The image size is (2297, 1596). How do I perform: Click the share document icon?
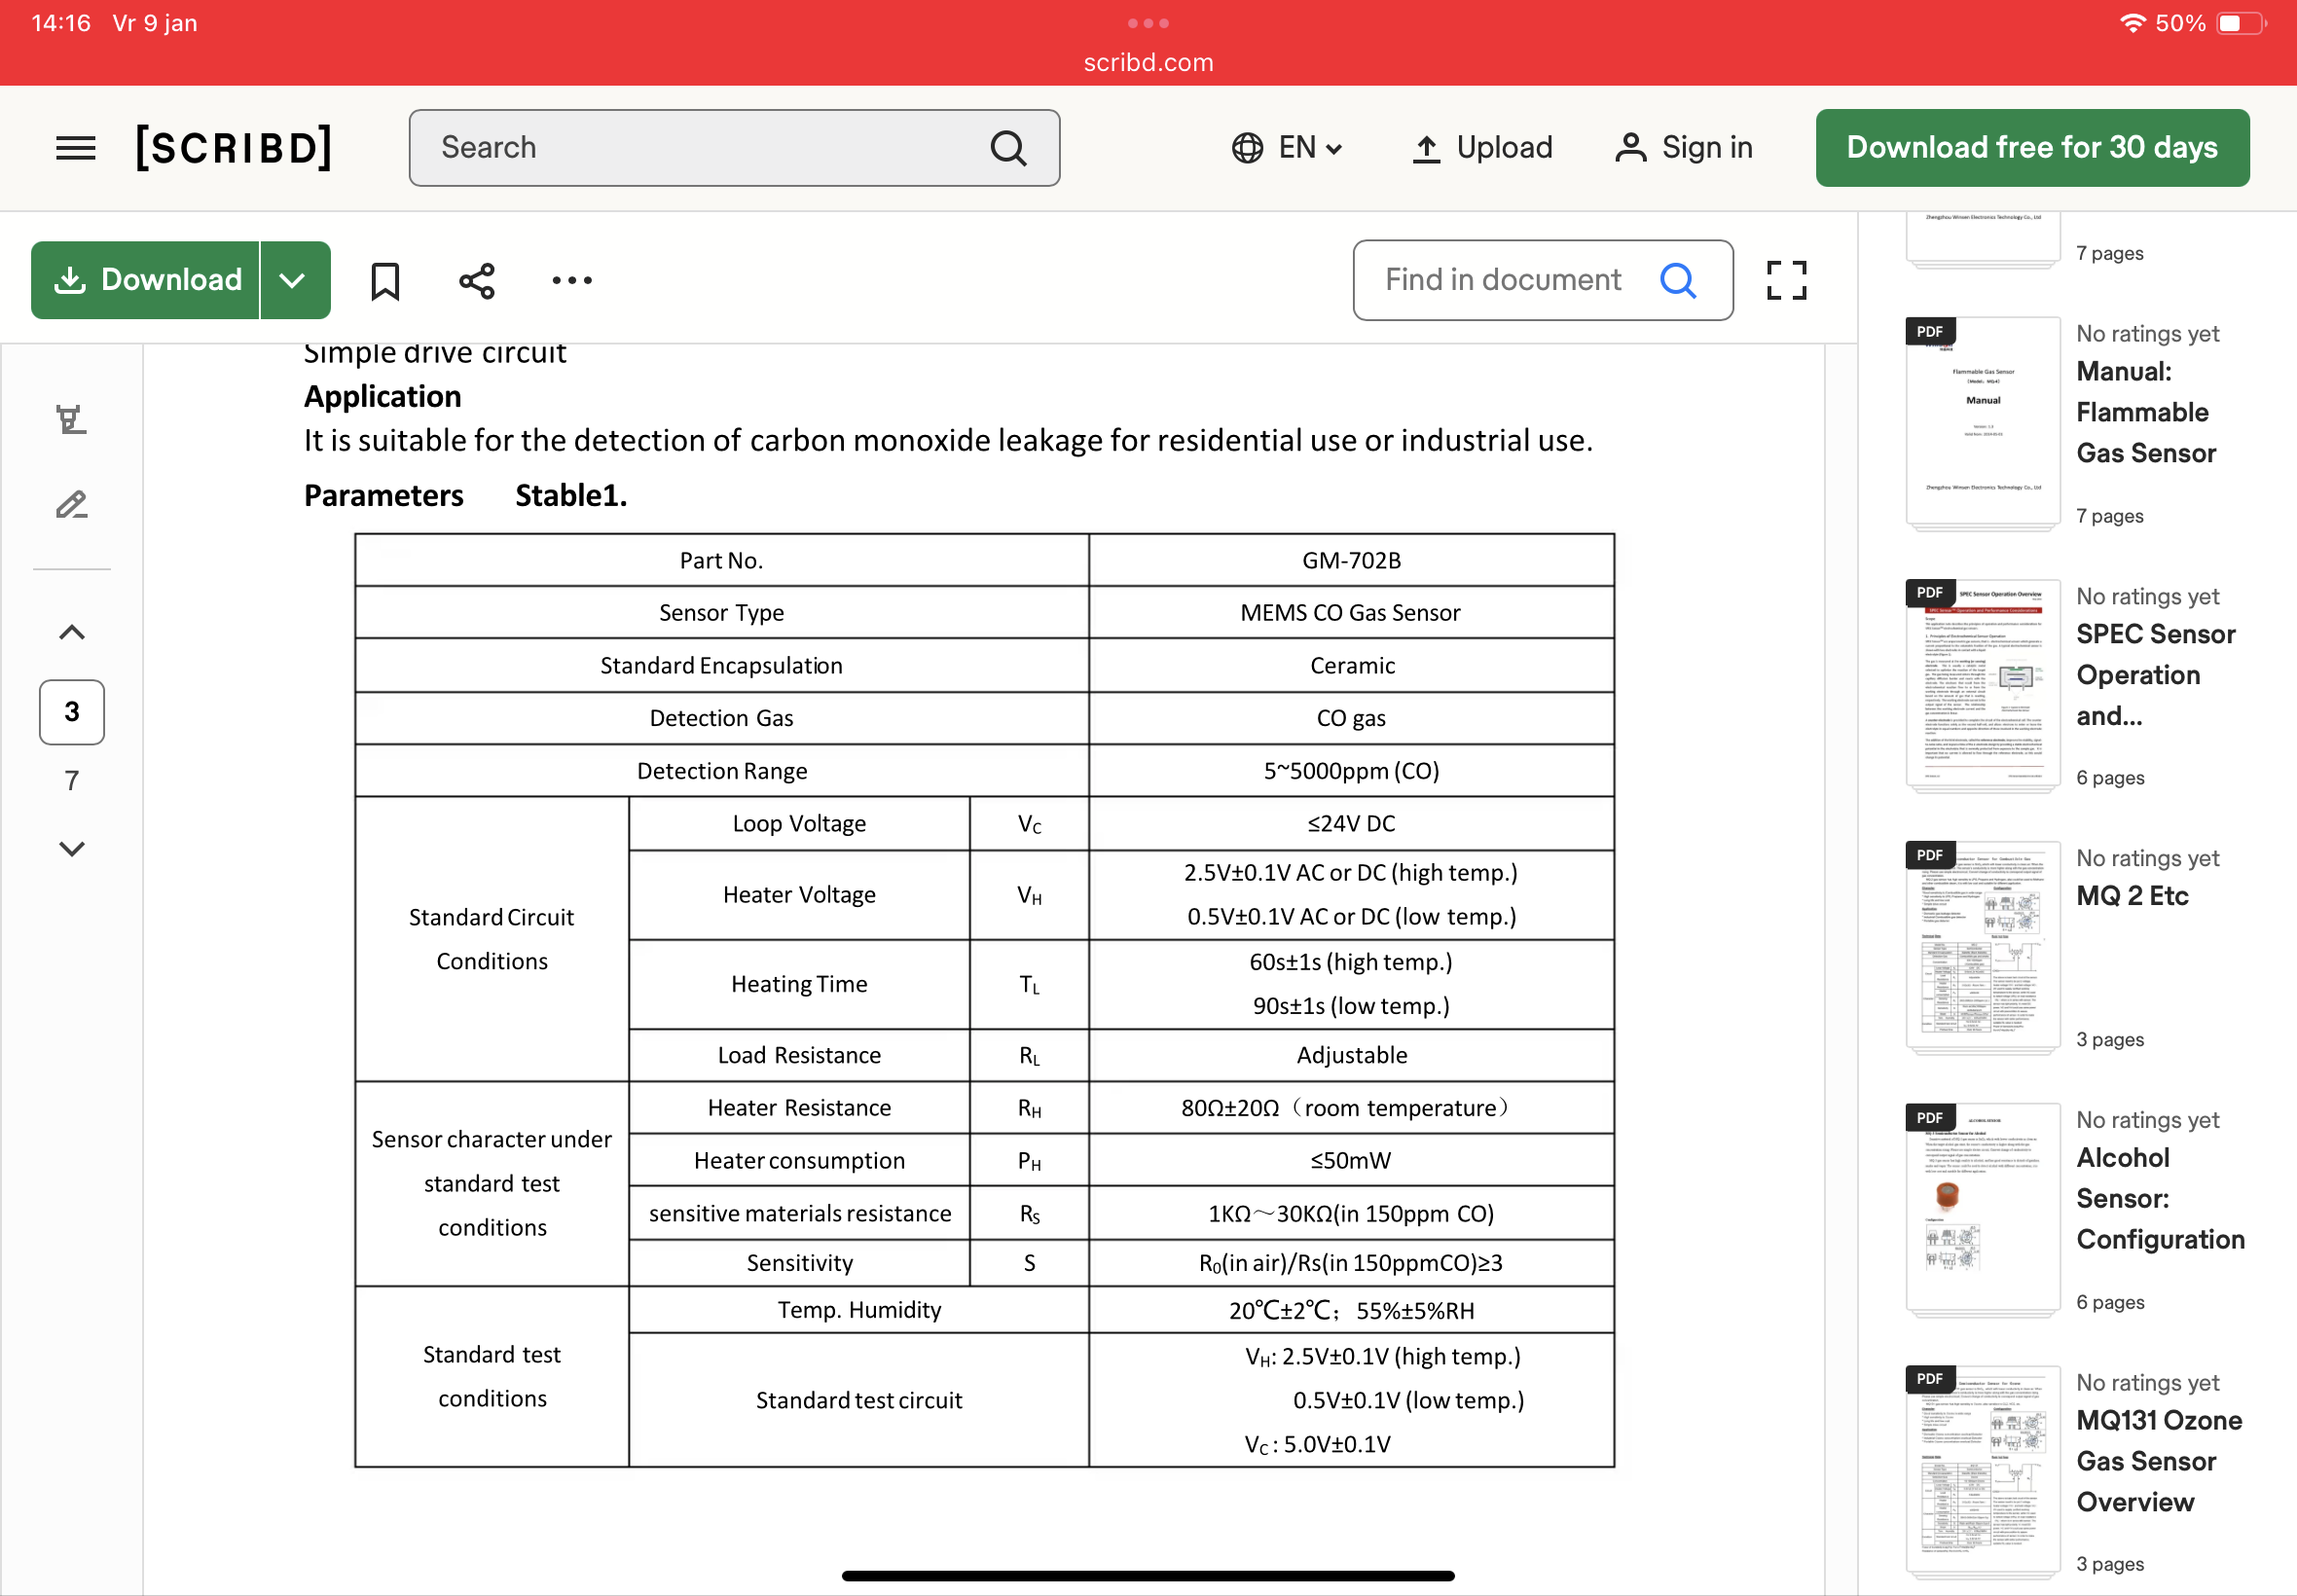coord(477,281)
